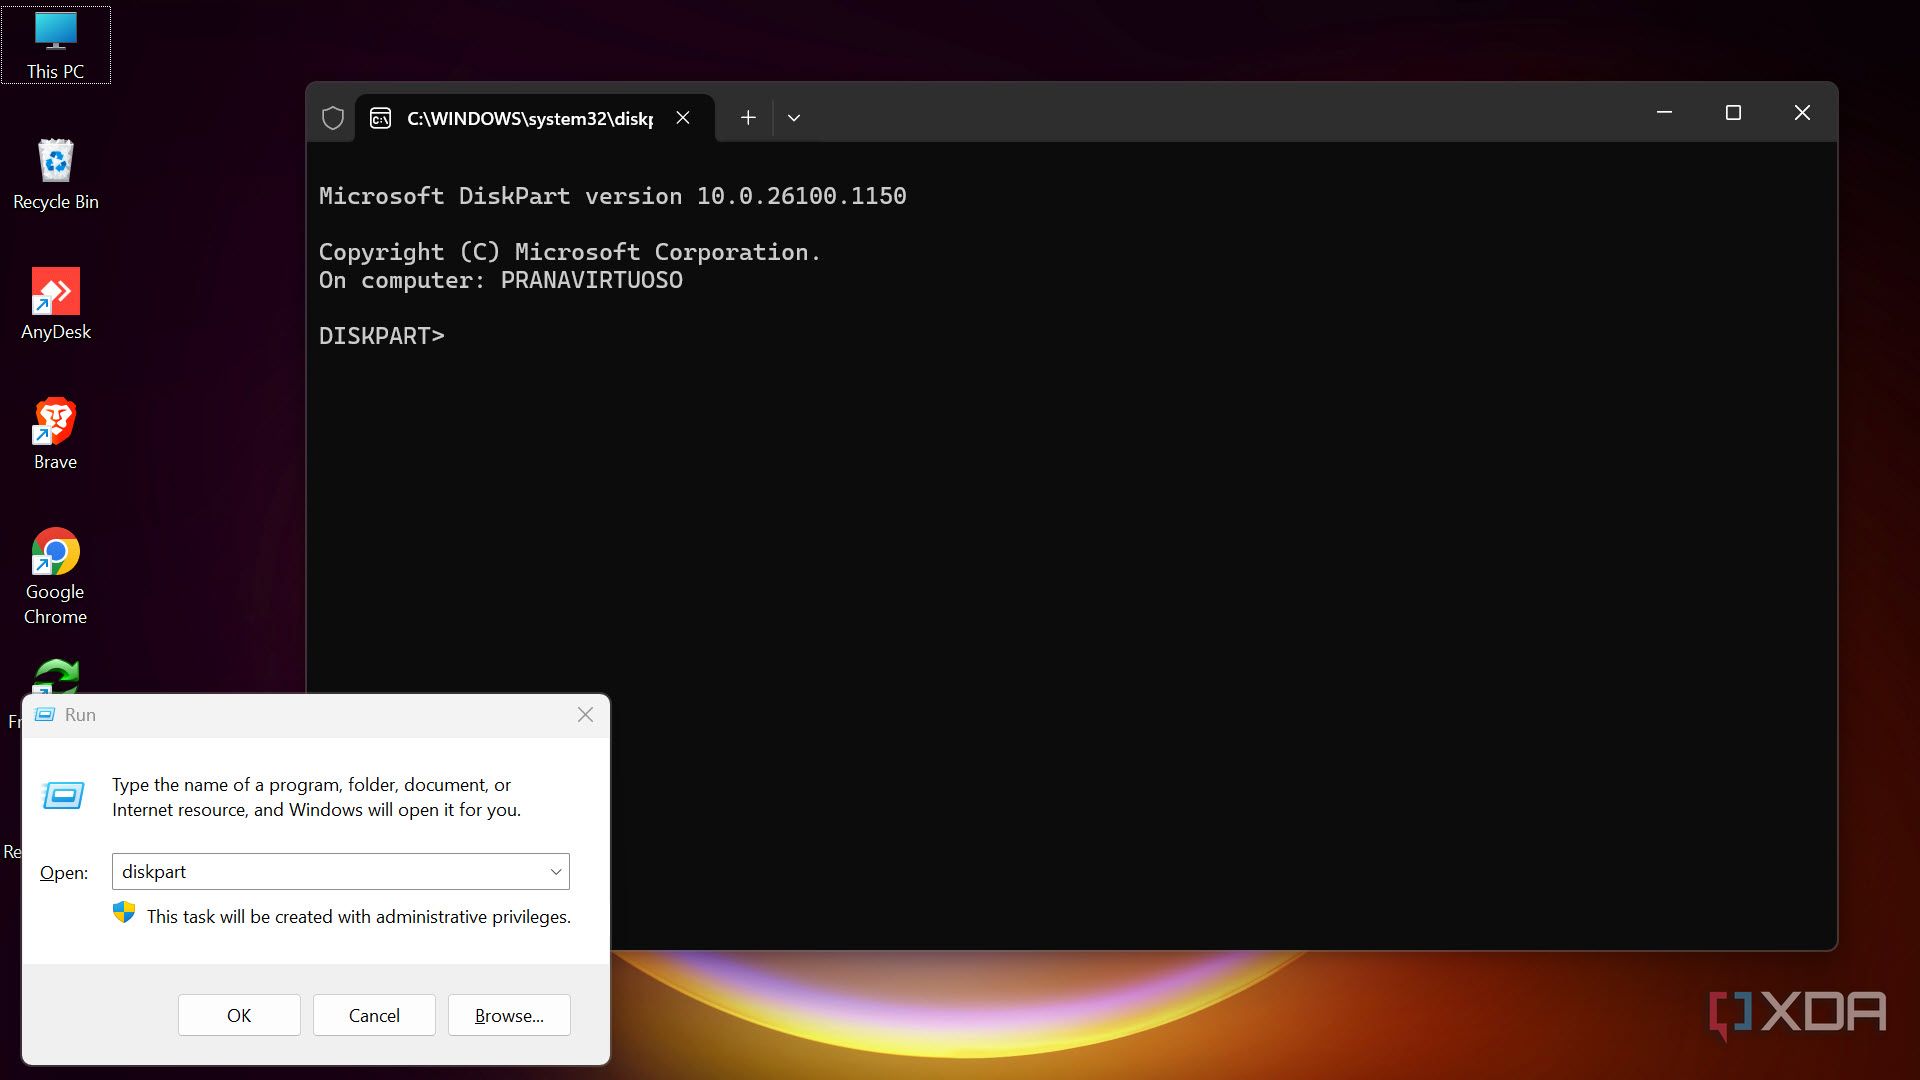Click the admin shield icon in Terminal

click(x=333, y=118)
